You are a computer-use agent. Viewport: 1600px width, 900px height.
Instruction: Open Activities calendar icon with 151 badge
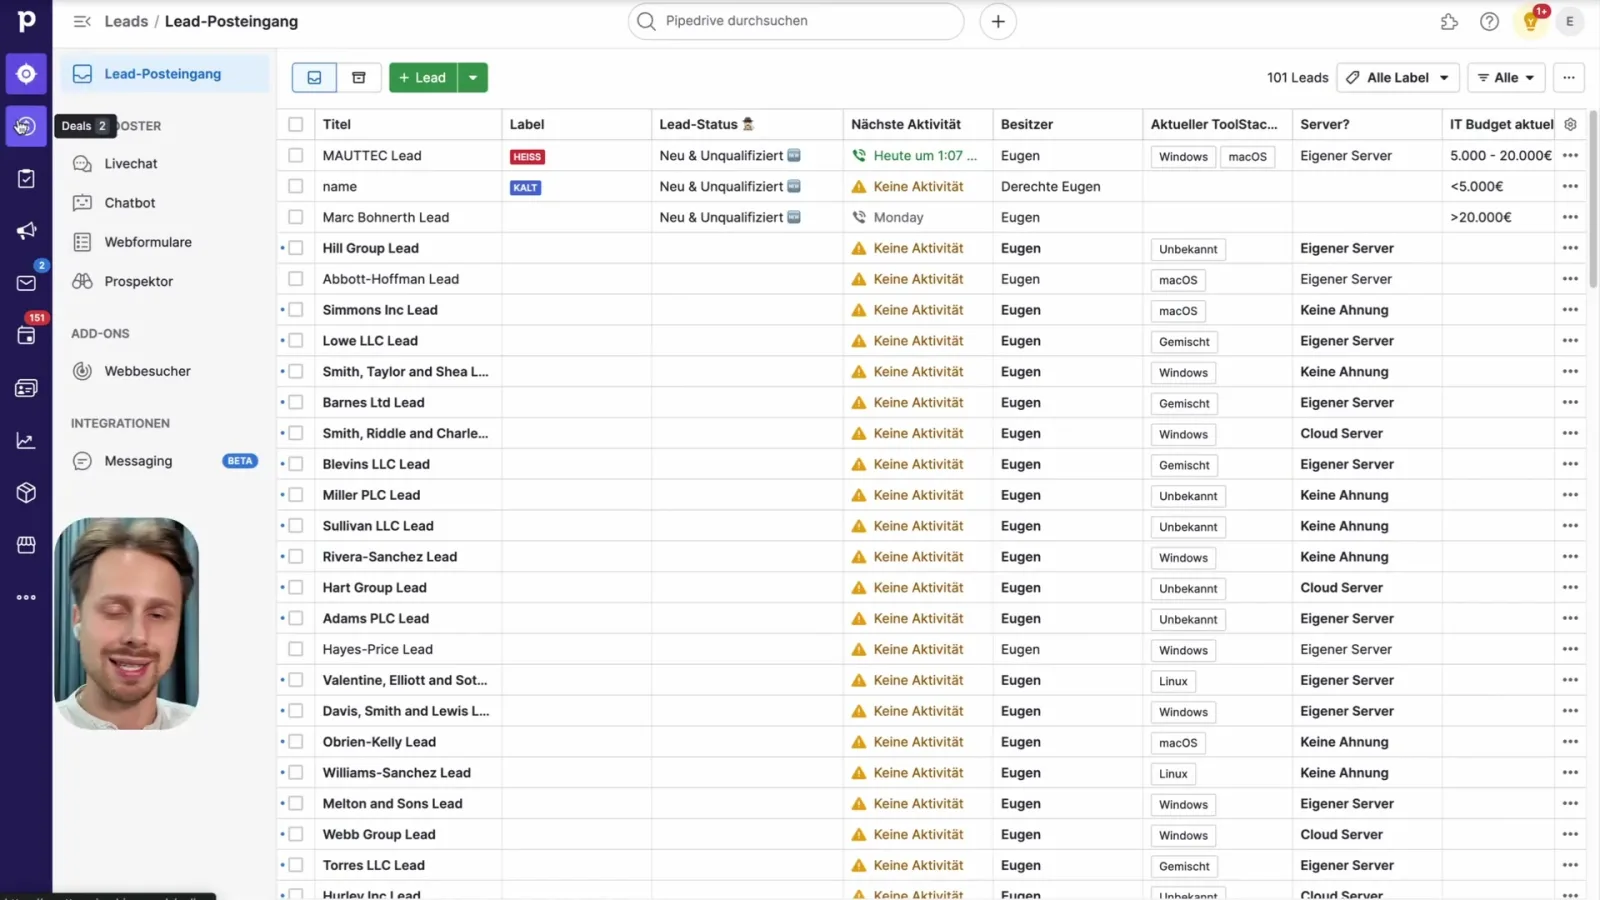coord(26,335)
